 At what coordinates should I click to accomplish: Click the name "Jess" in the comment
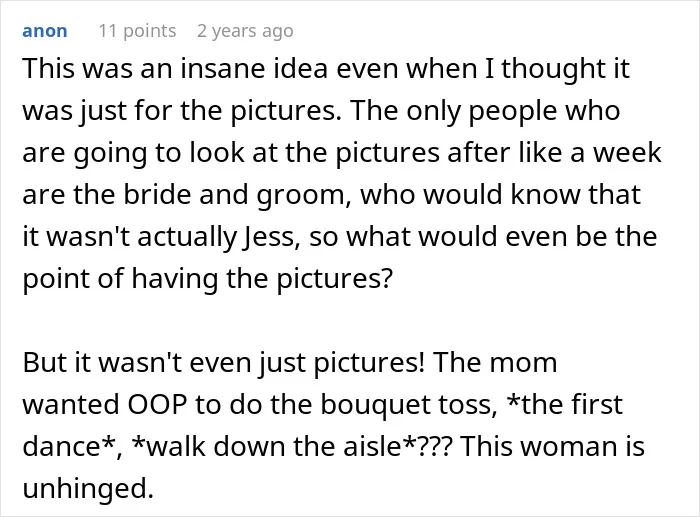pyautogui.click(x=269, y=237)
